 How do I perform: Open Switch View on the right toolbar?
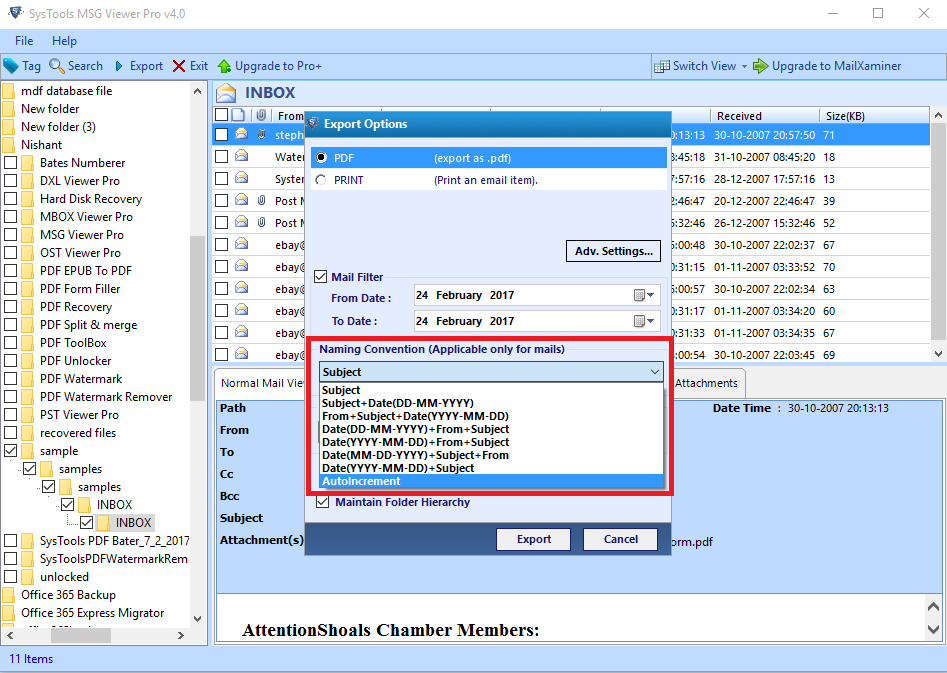click(700, 65)
